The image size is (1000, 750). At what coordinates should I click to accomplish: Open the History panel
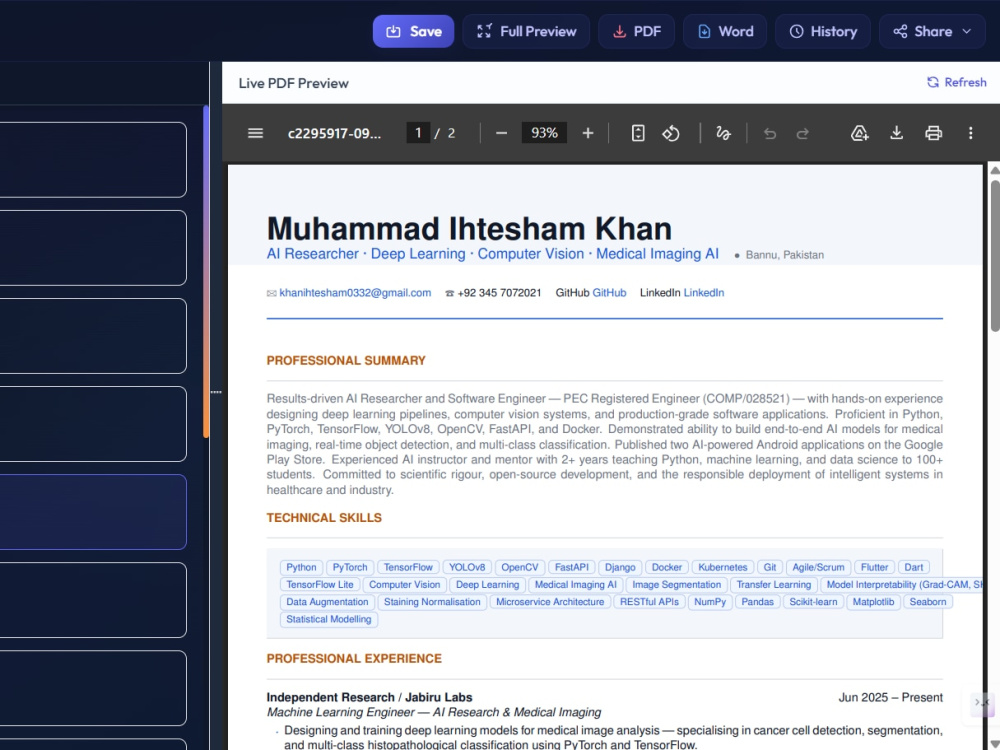click(823, 31)
